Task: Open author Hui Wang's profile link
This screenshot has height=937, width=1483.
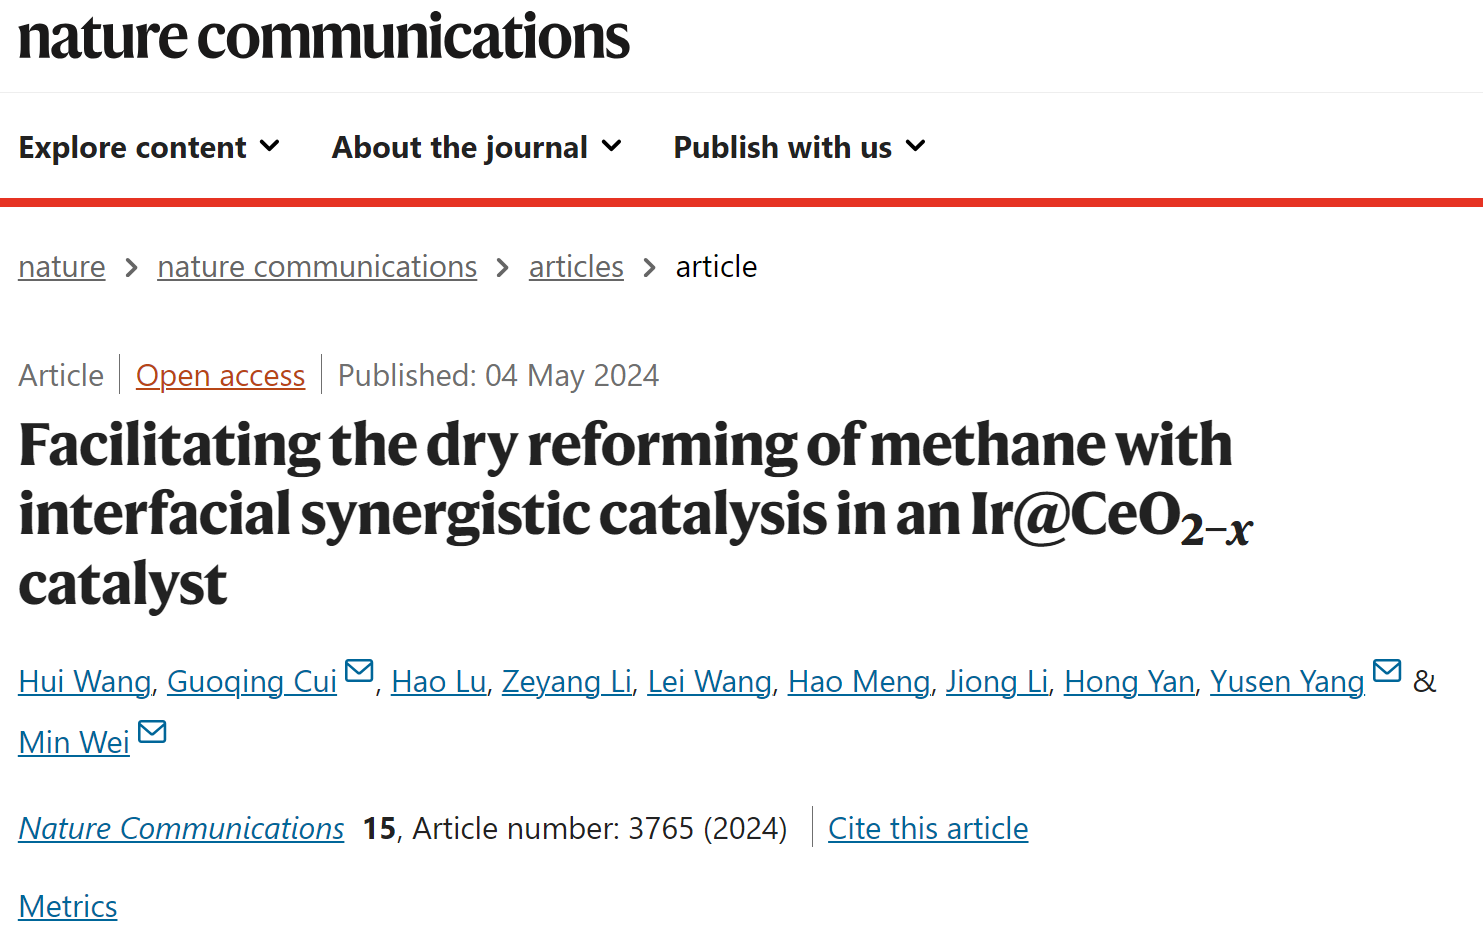Action: pyautogui.click(x=85, y=681)
